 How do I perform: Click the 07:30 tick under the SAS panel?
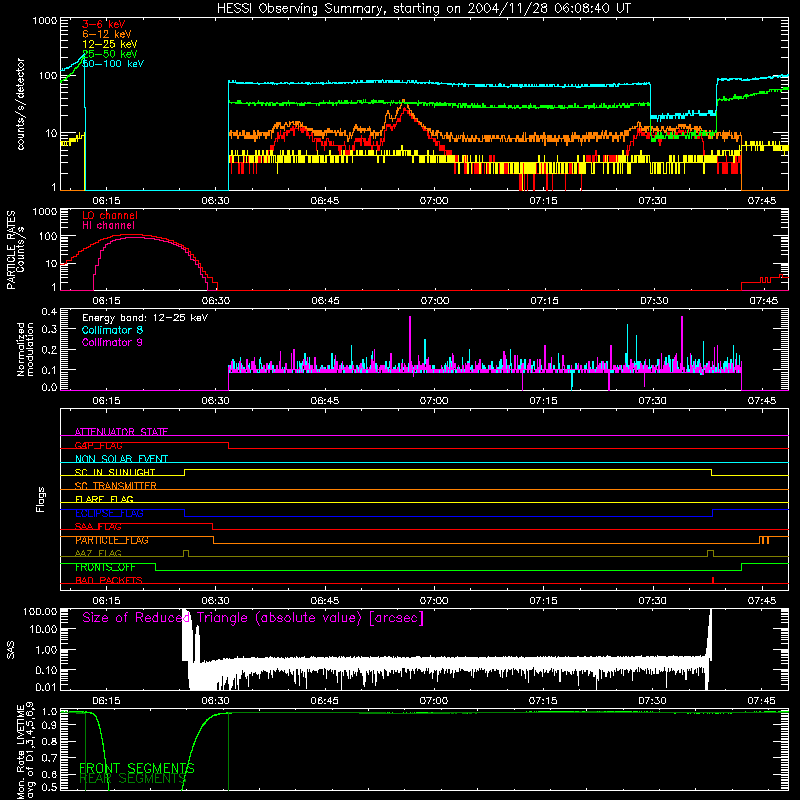(652, 701)
